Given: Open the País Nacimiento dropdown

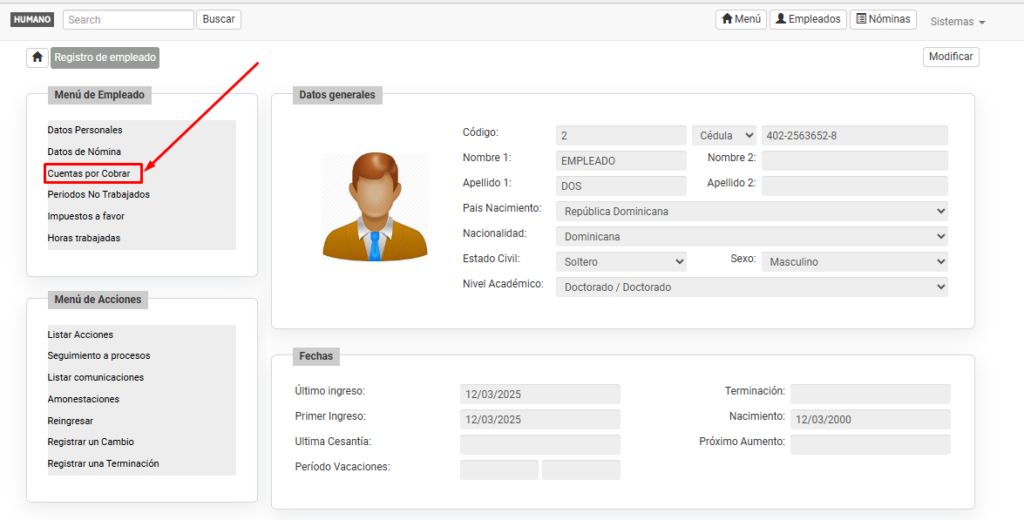Looking at the screenshot, I should (x=751, y=211).
